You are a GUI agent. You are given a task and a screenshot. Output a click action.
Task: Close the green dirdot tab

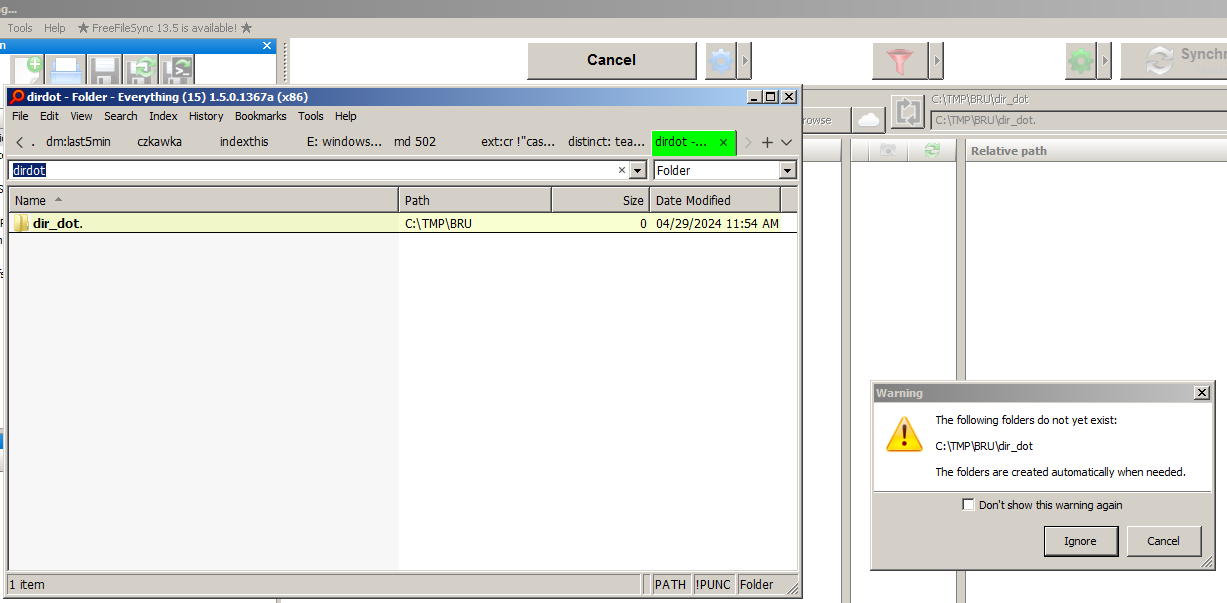tap(723, 142)
